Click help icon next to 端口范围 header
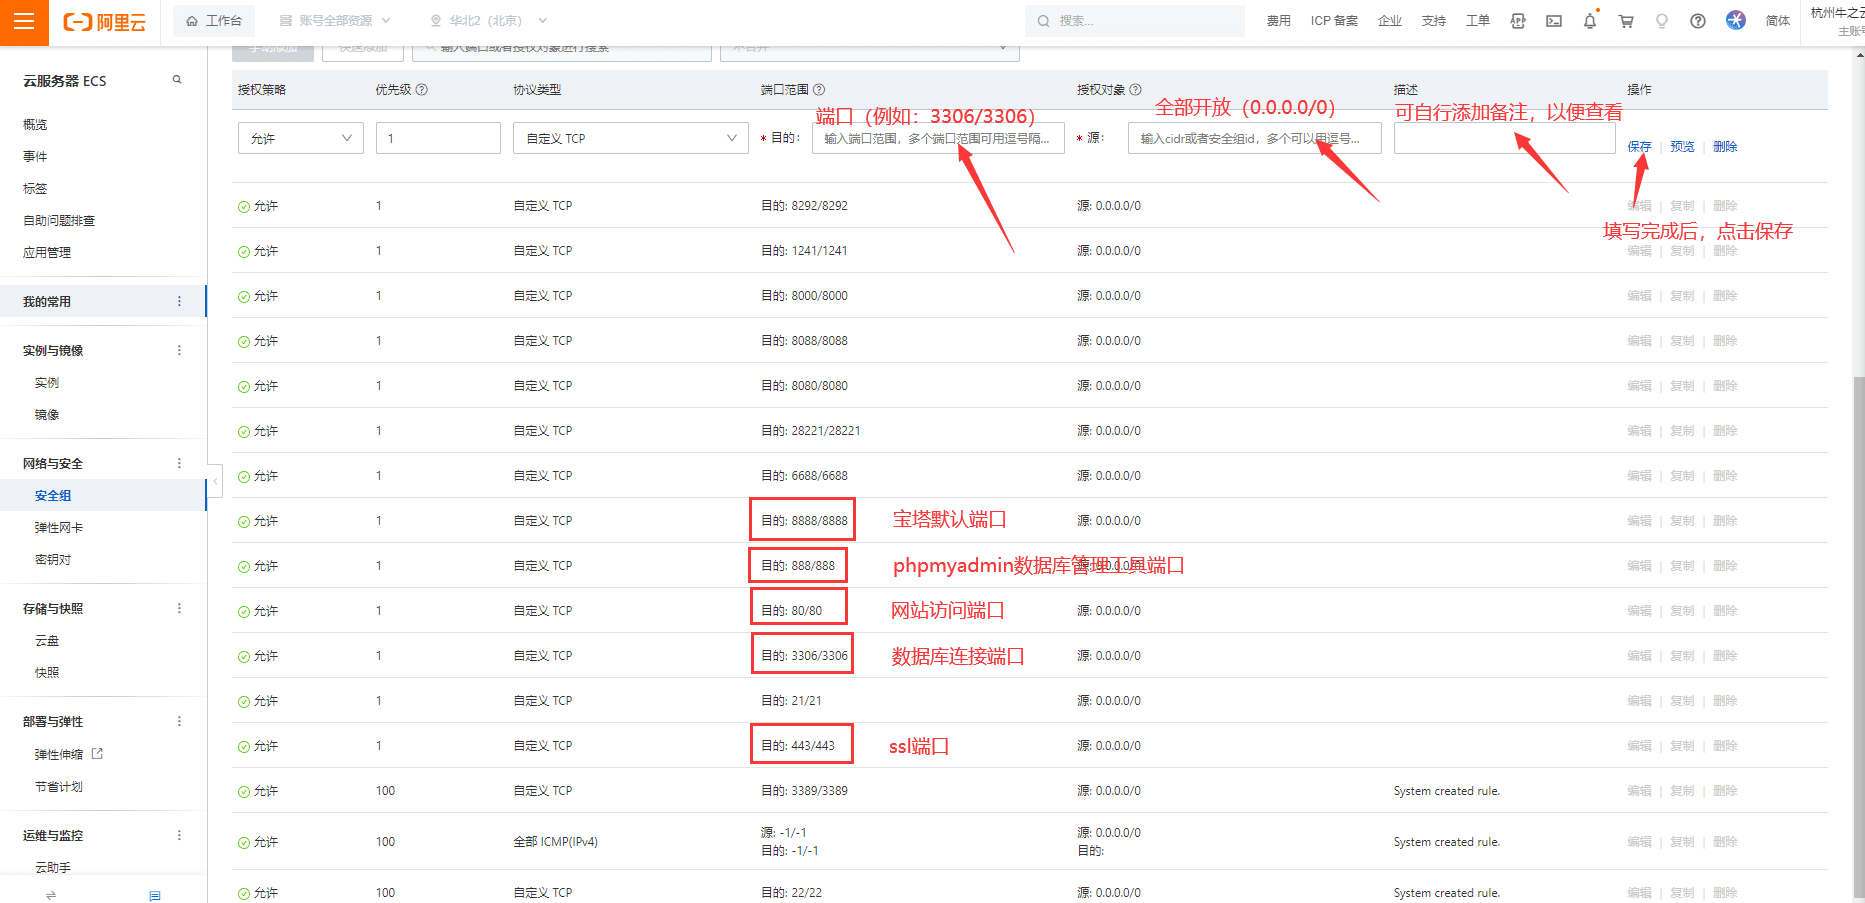This screenshot has width=1865, height=903. pyautogui.click(x=819, y=90)
